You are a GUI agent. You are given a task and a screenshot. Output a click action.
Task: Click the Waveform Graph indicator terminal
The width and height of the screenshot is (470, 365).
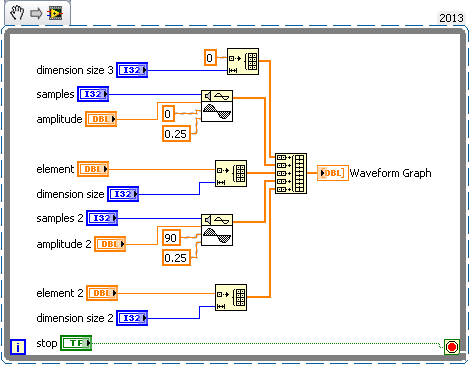click(x=333, y=173)
